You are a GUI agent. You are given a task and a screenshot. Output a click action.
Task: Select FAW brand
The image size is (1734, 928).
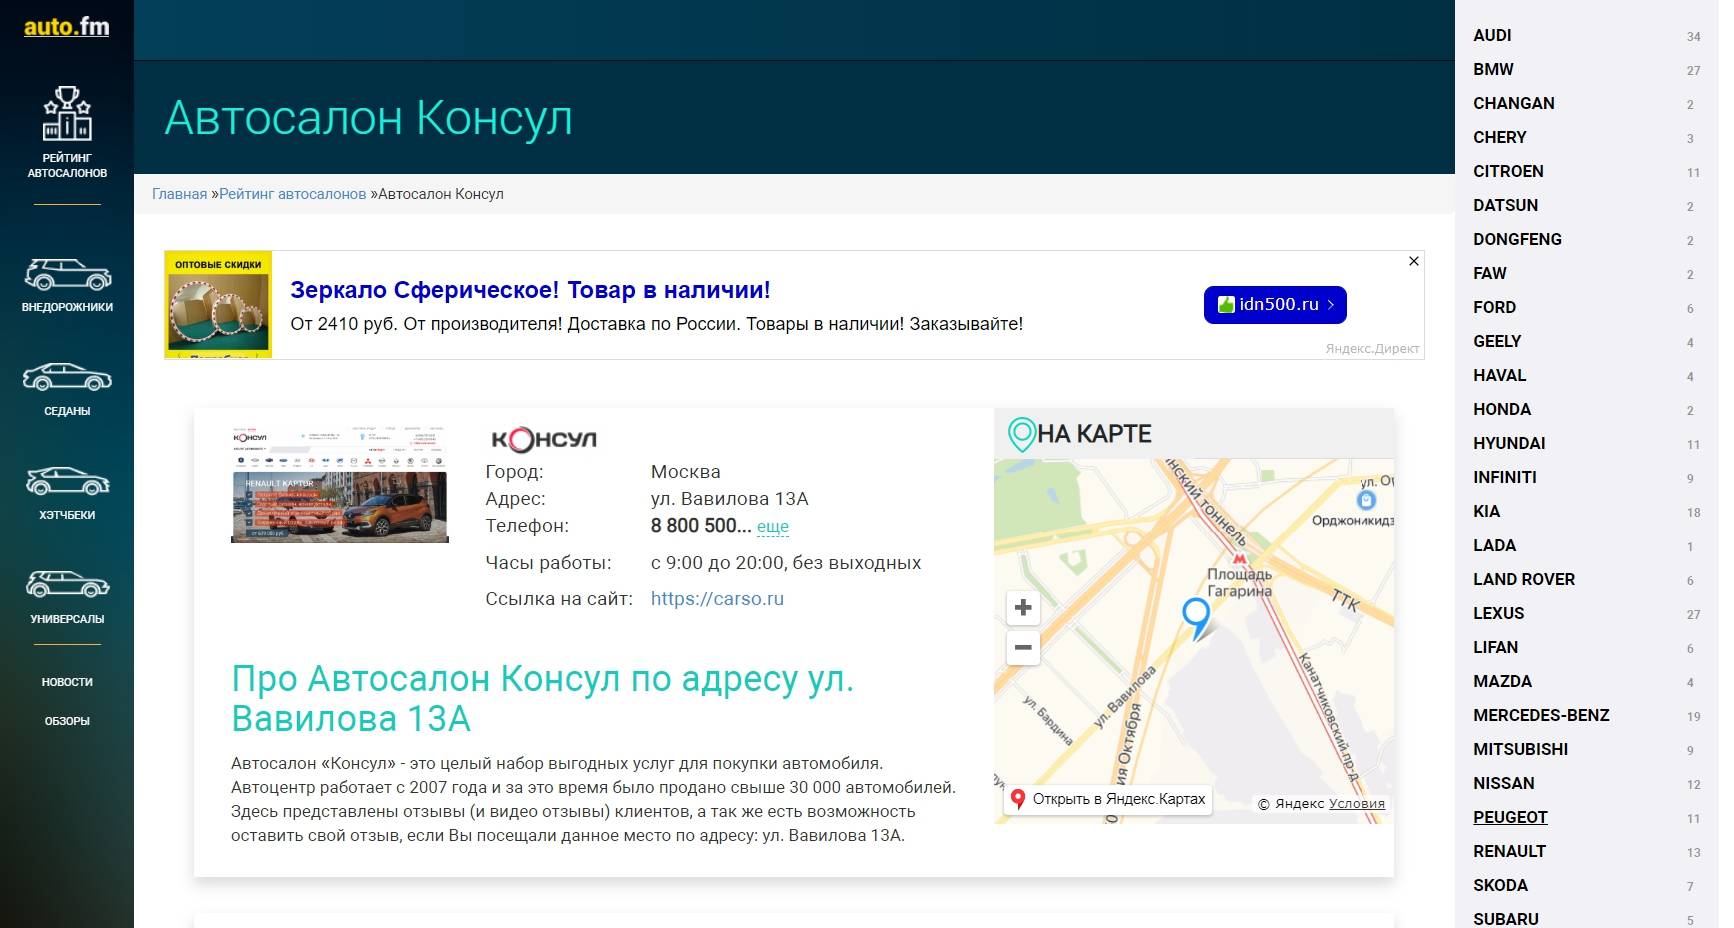(1490, 273)
